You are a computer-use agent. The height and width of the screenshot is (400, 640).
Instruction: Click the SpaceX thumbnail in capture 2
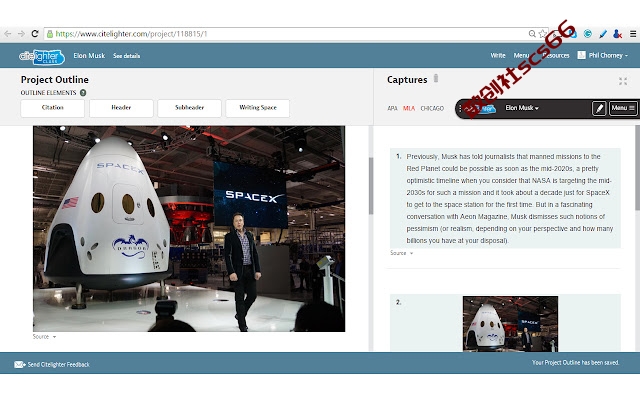pyautogui.click(x=510, y=324)
